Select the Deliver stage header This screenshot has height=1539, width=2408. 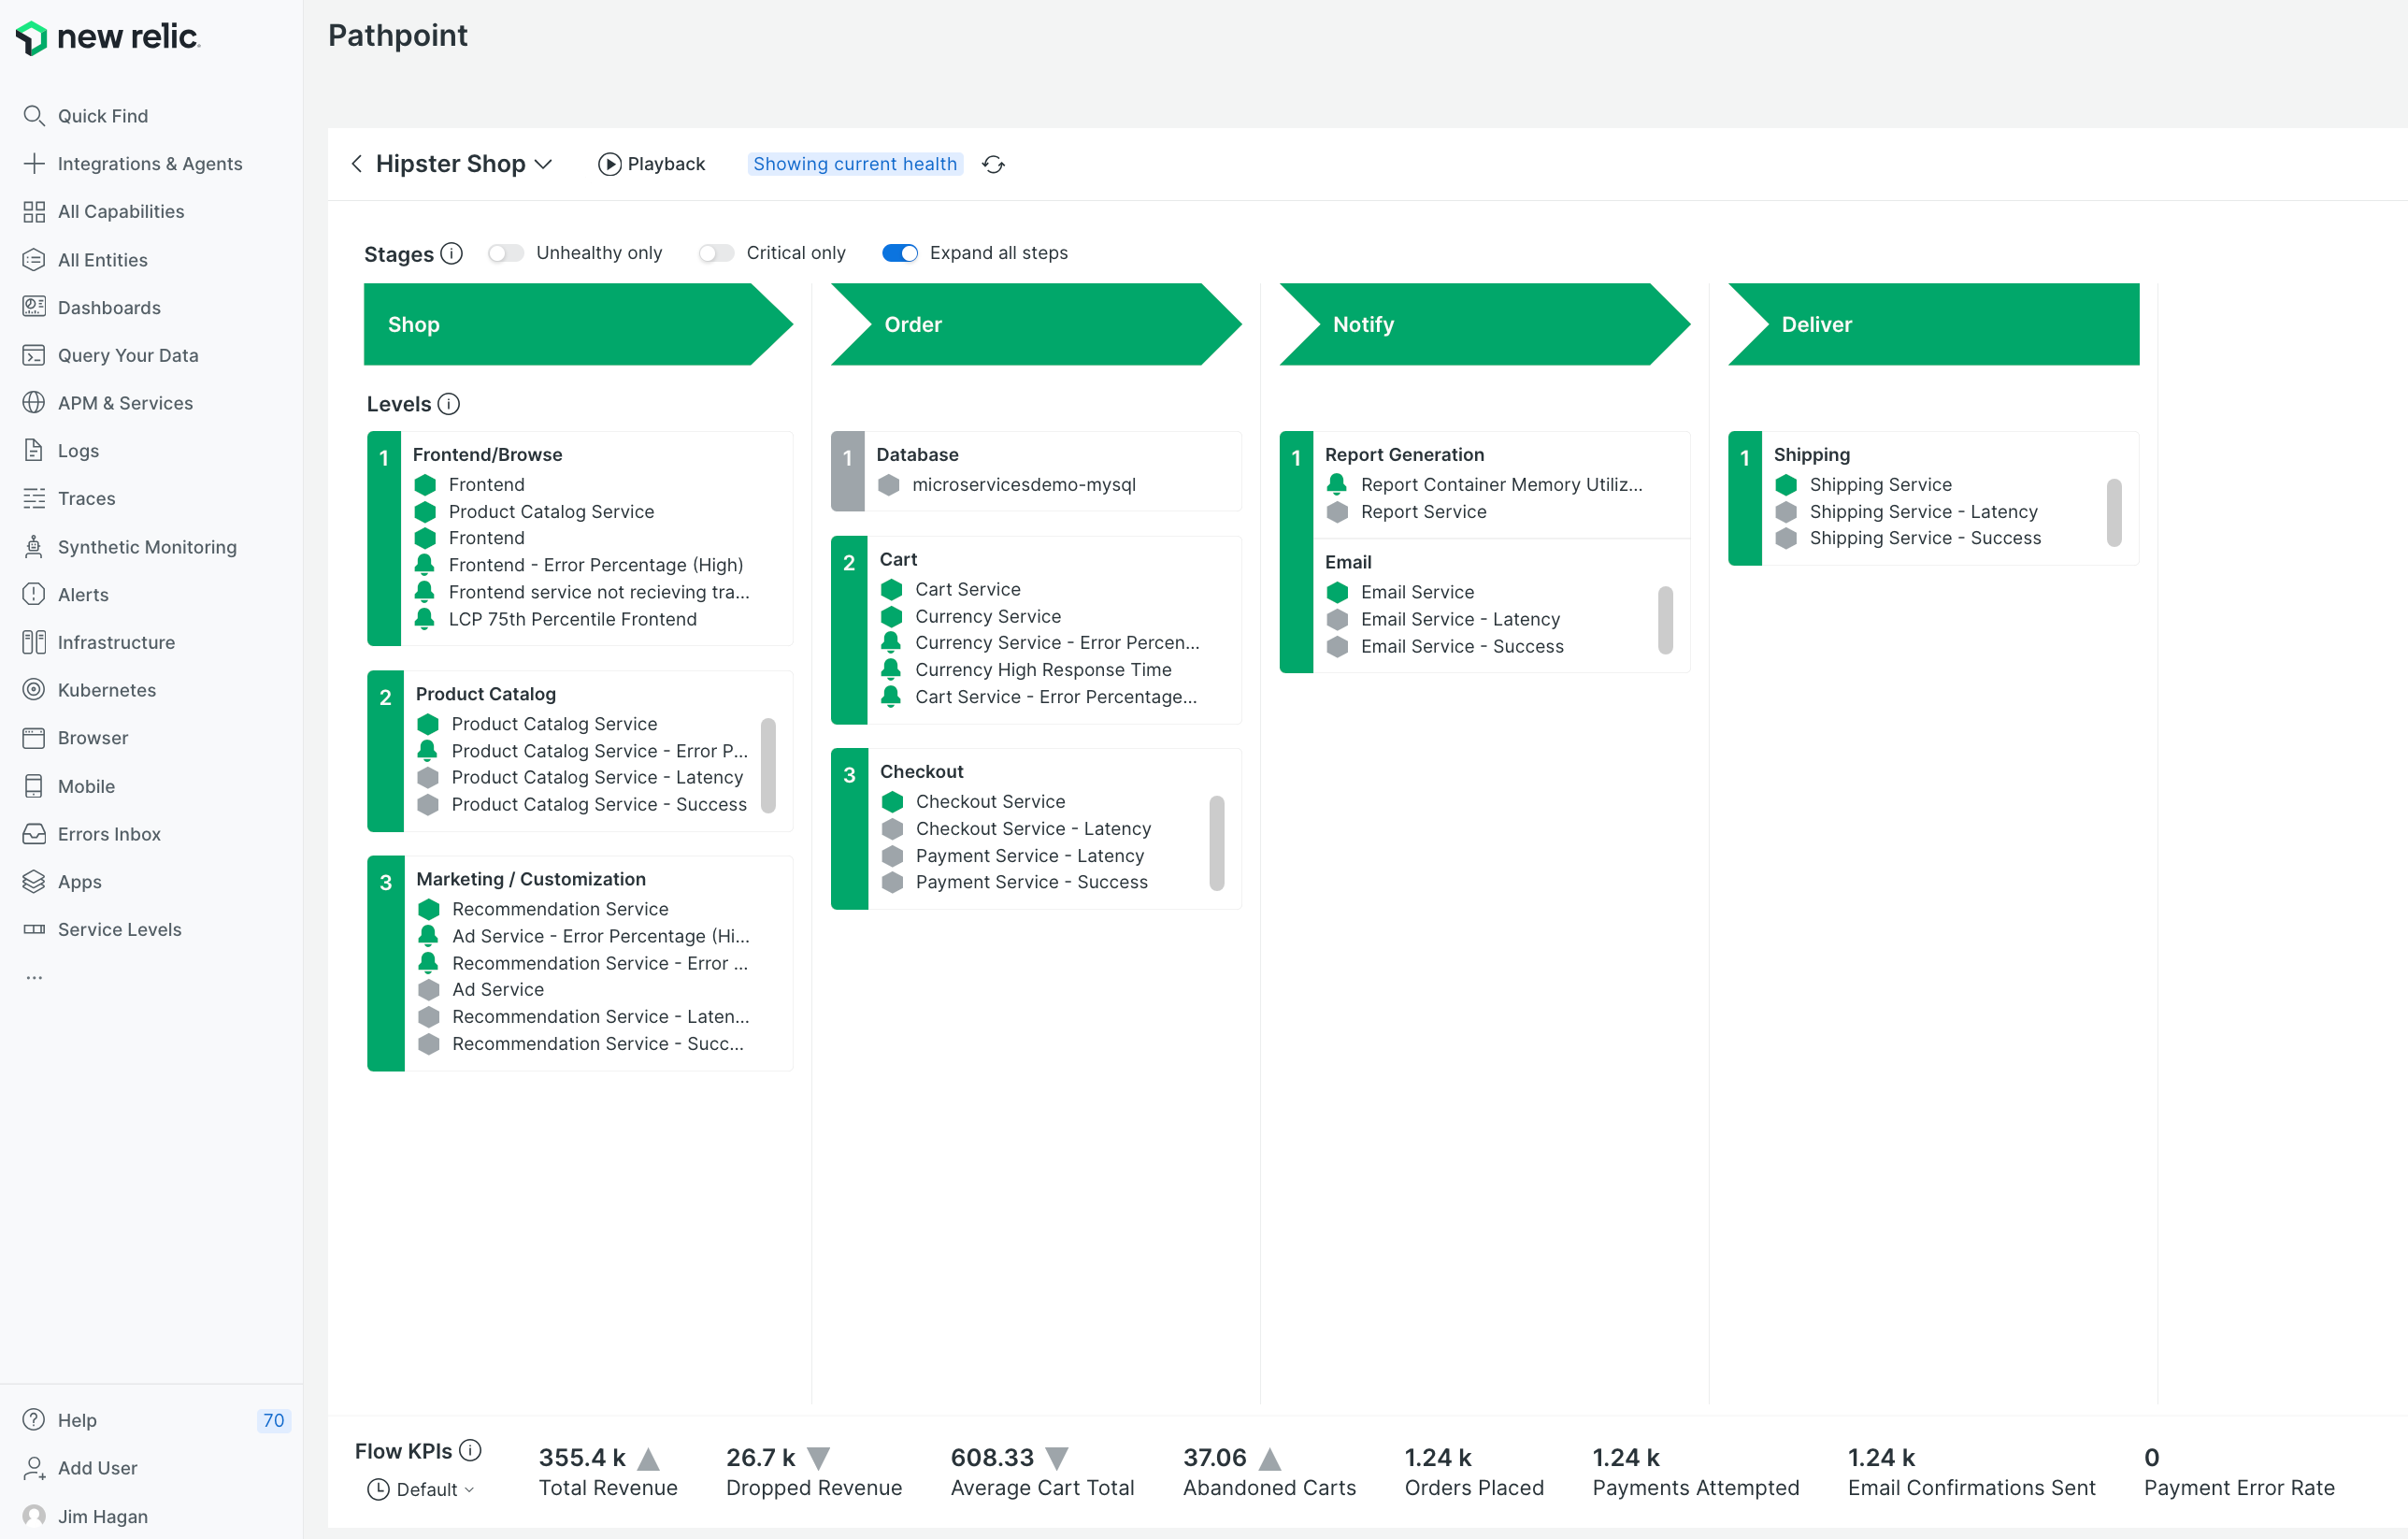tap(1933, 324)
